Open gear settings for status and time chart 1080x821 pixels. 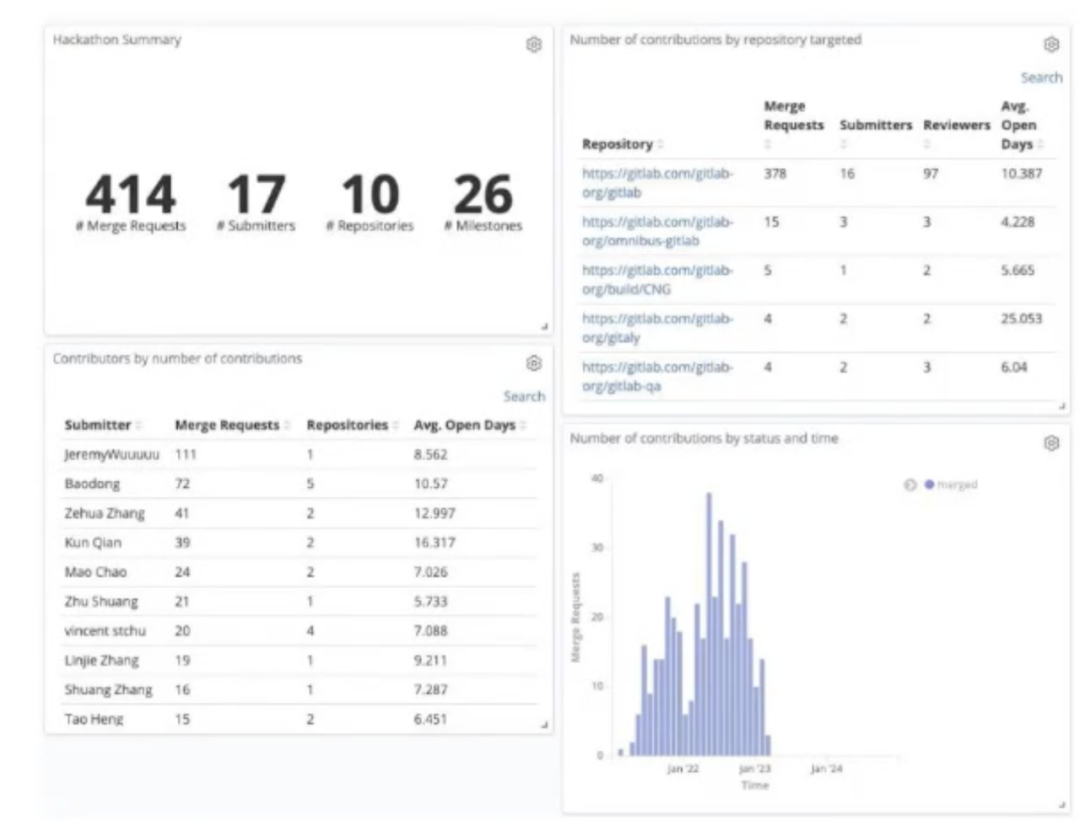pyautogui.click(x=1051, y=443)
